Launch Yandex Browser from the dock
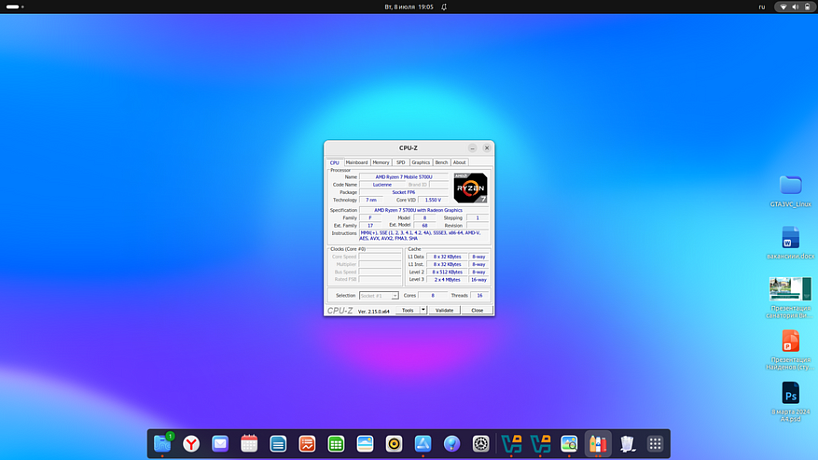 point(190,444)
